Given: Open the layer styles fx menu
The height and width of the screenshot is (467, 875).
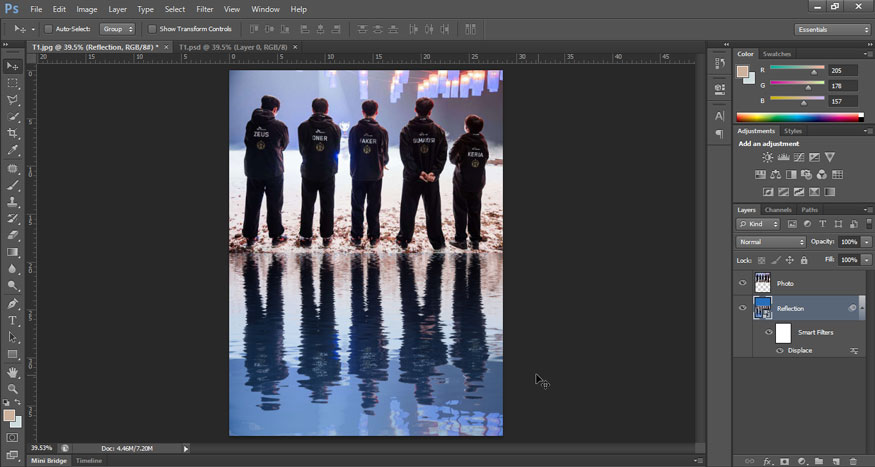Looking at the screenshot, I should click(768, 461).
